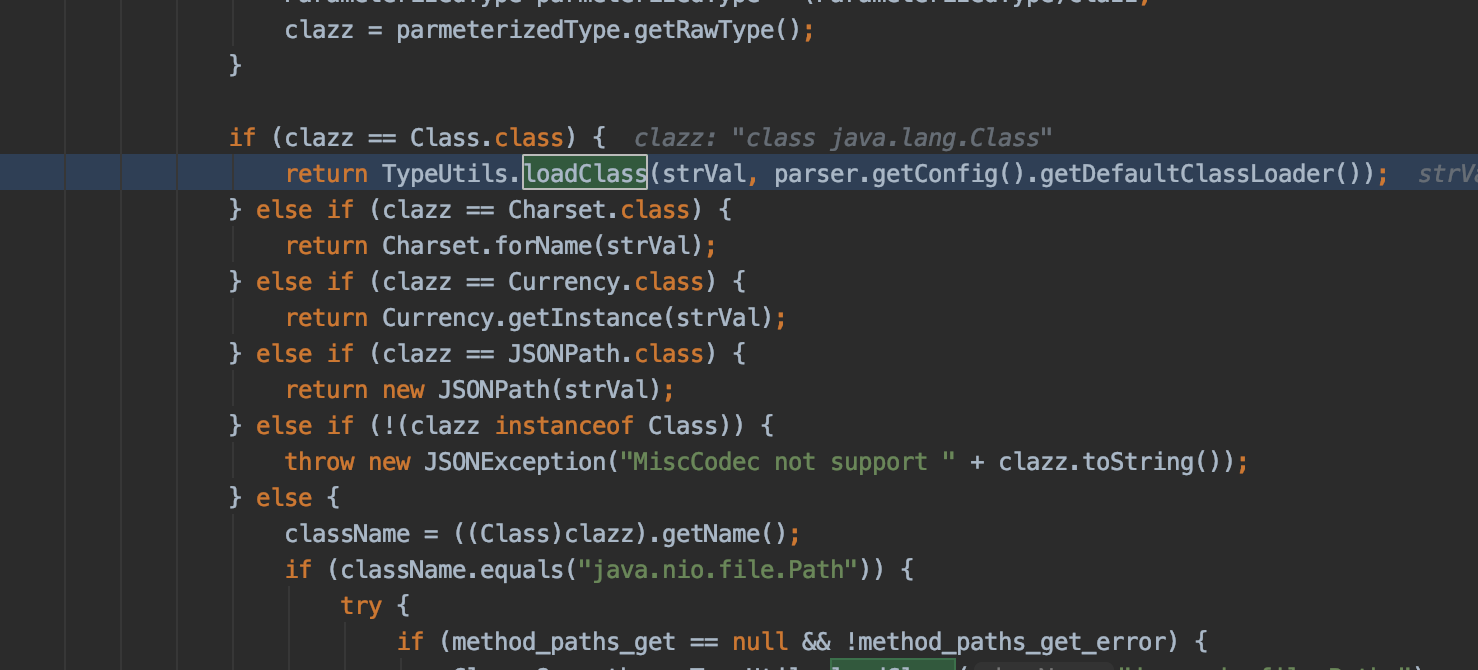Click the highlighted loadClass method call

pos(585,174)
